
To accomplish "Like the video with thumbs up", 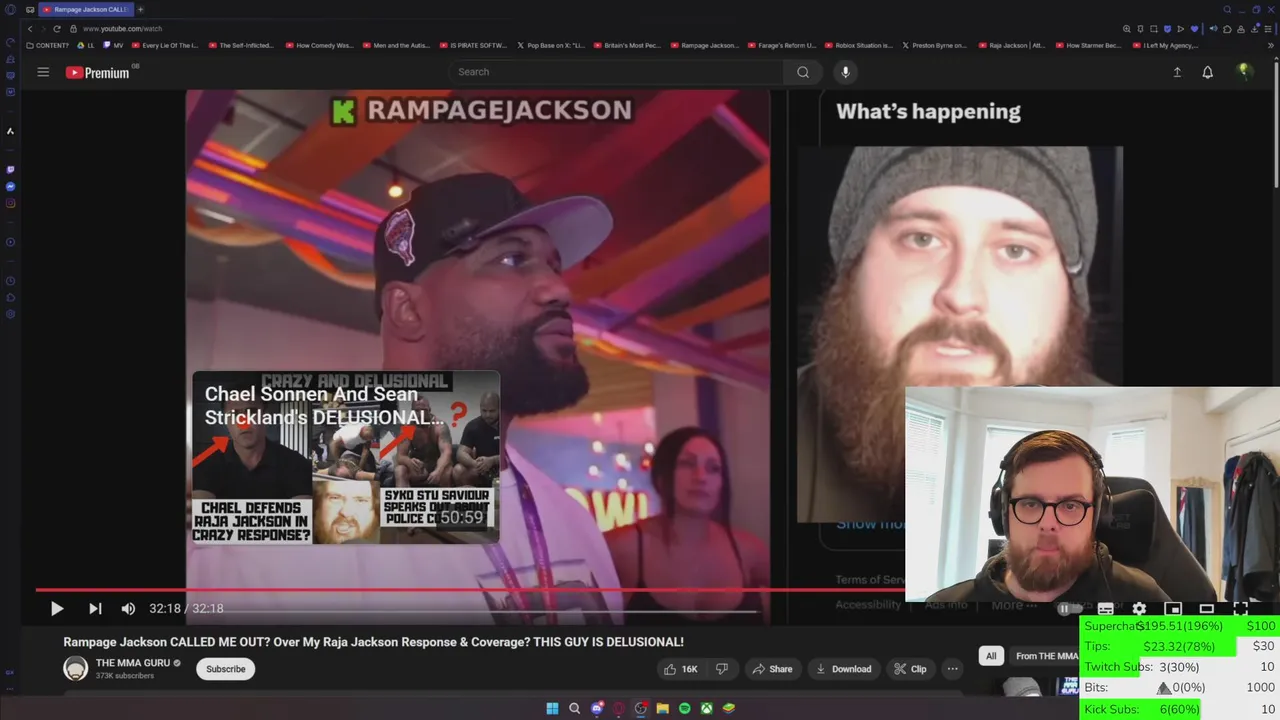I will click(x=682, y=669).
